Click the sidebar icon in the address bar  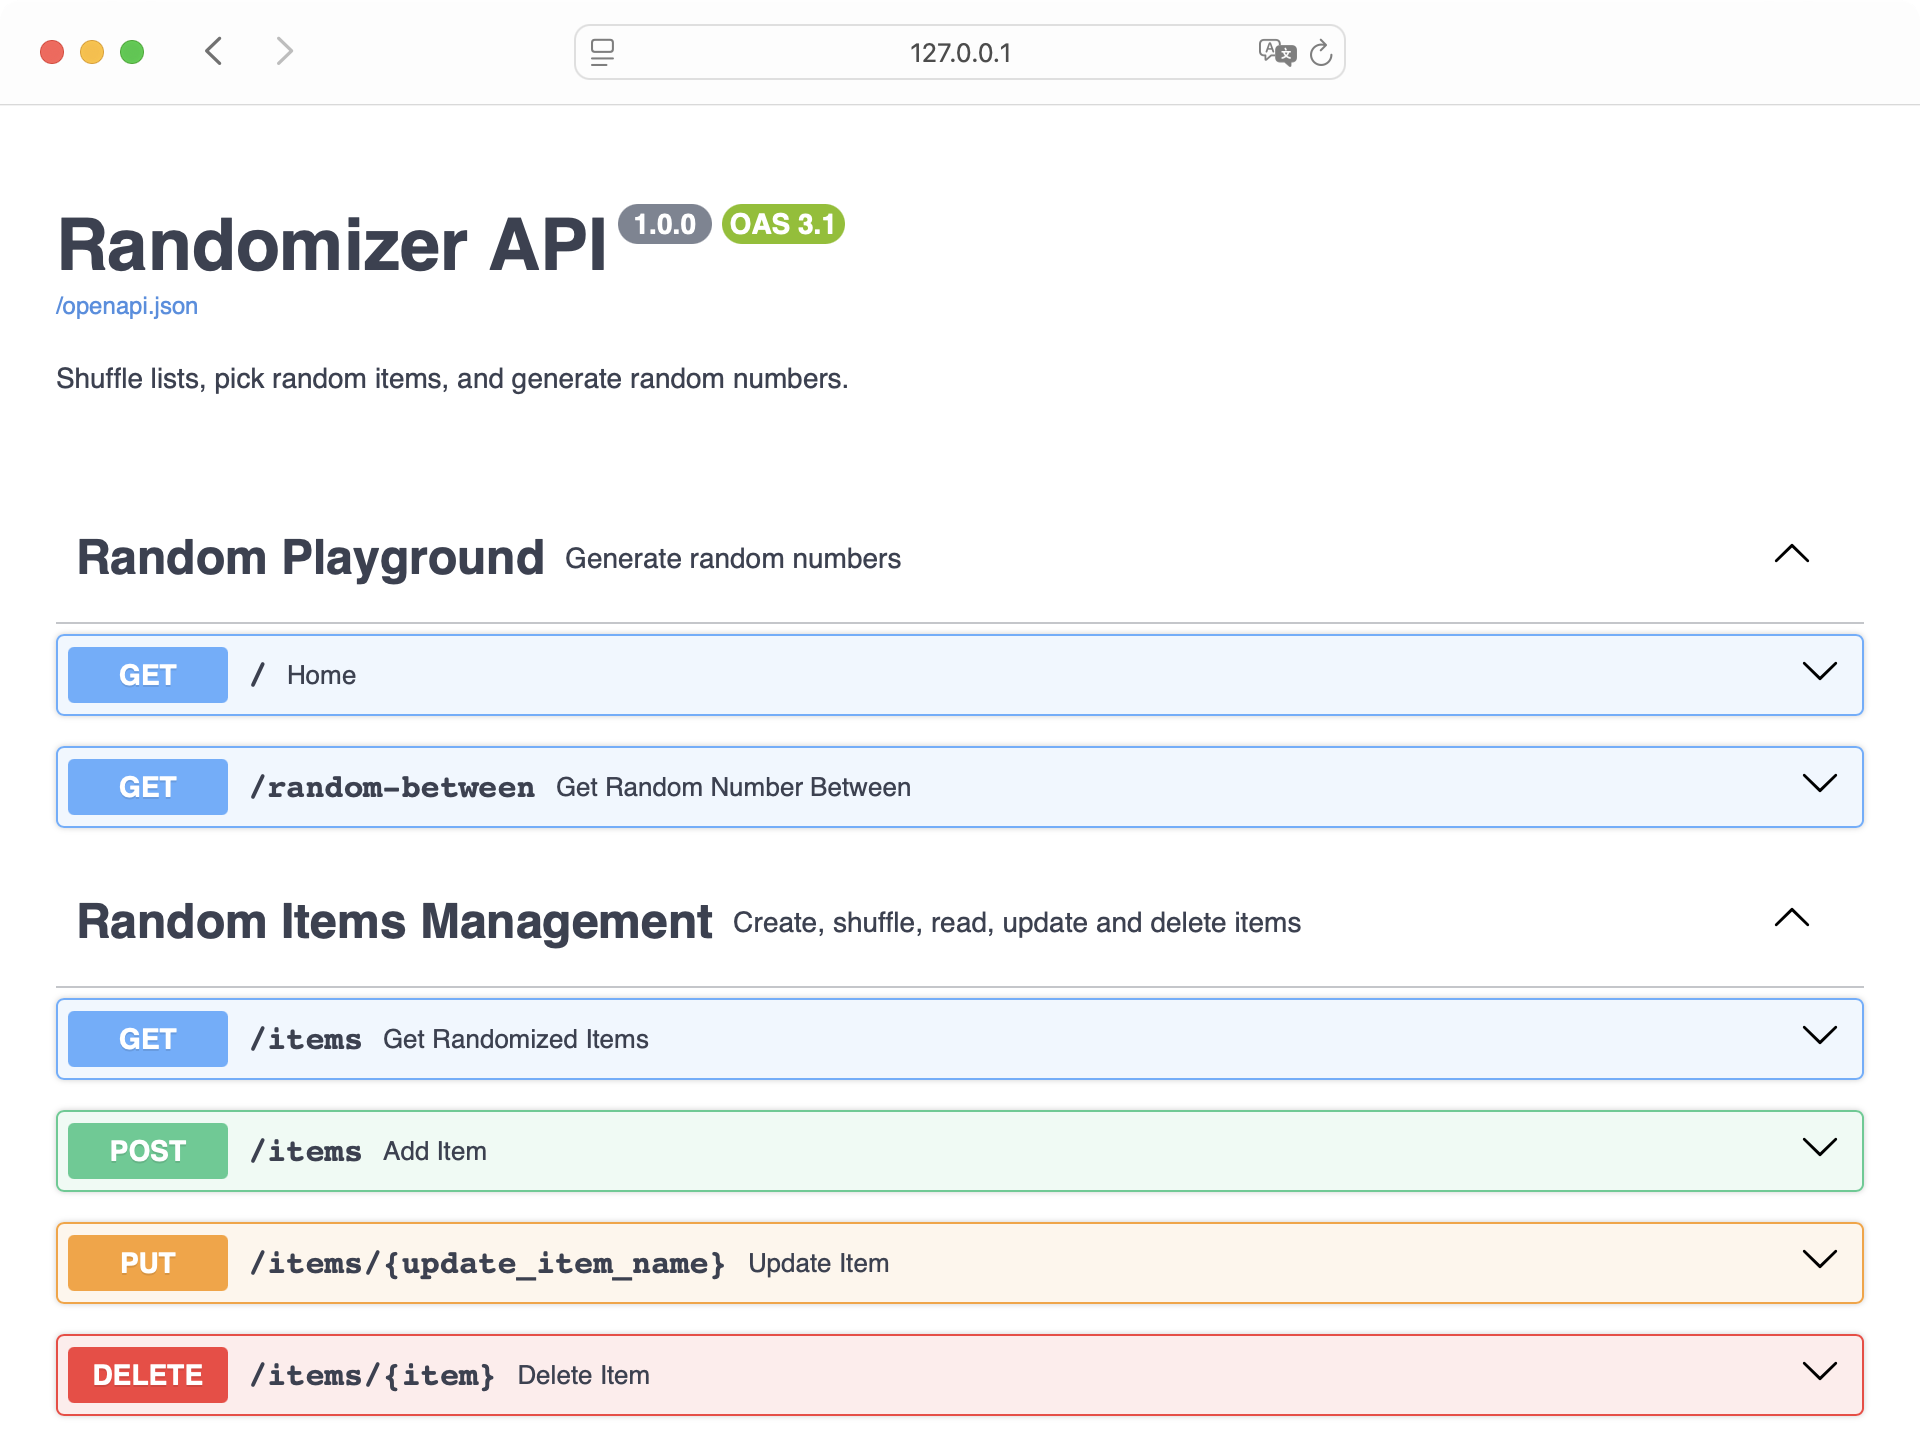(x=603, y=53)
